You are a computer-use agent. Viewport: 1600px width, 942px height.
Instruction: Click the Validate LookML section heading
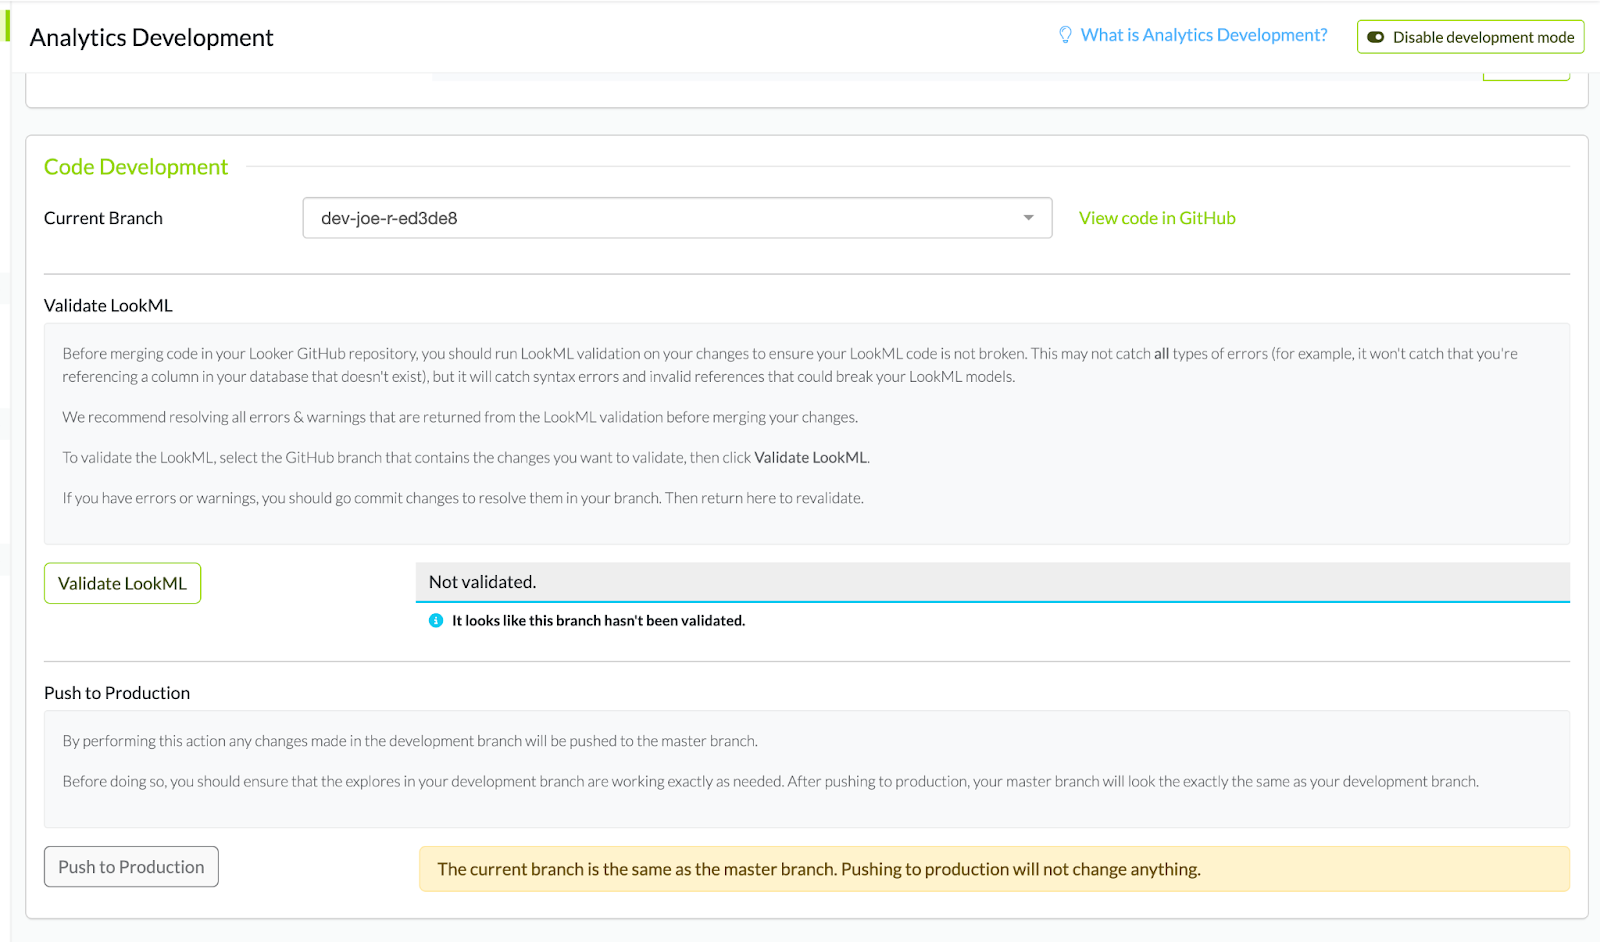[108, 306]
